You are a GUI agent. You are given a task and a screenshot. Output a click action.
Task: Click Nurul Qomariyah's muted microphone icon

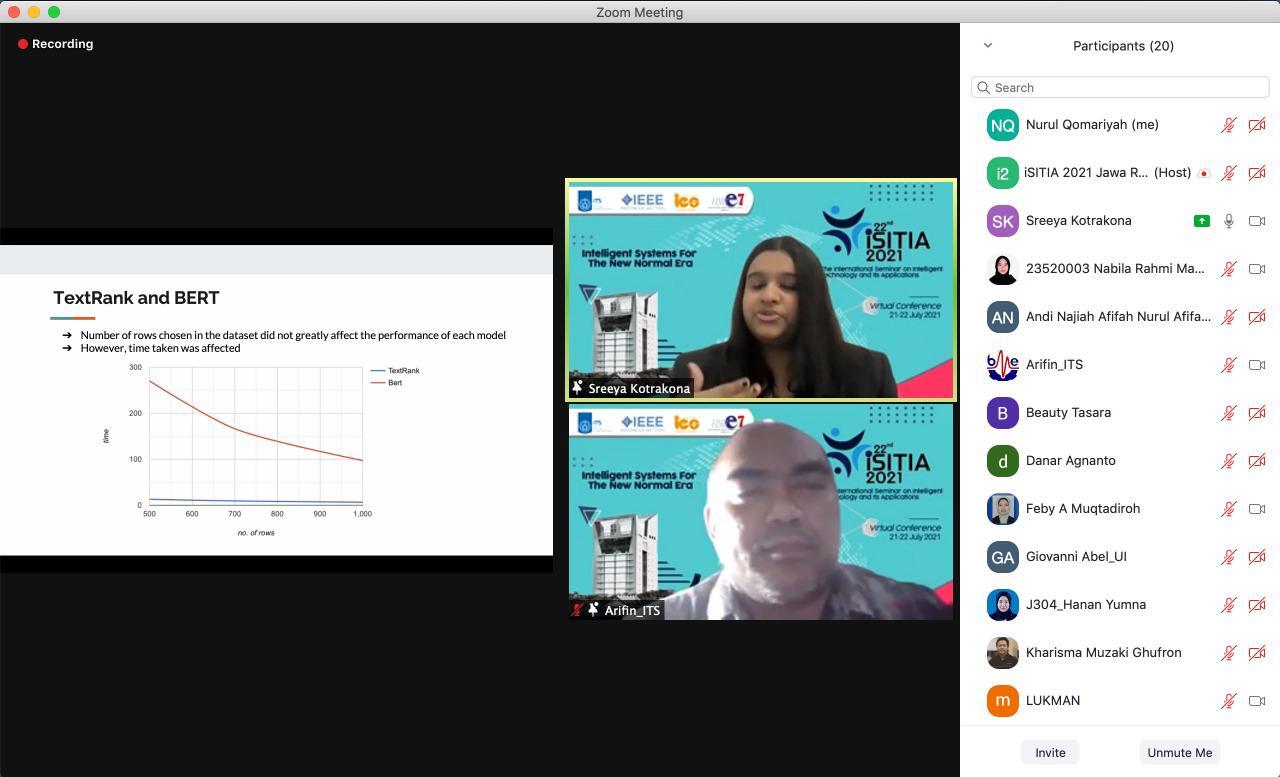pos(1229,125)
